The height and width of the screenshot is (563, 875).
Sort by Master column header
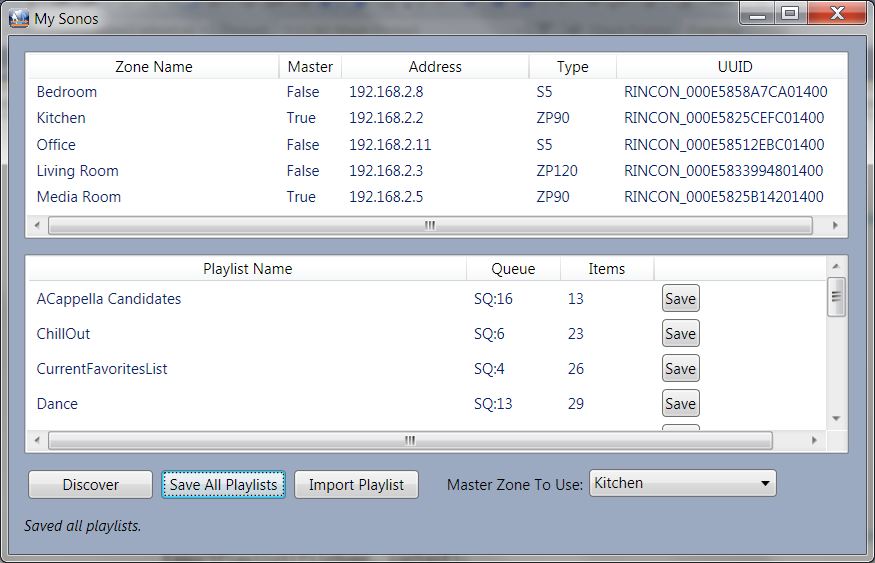(x=310, y=66)
